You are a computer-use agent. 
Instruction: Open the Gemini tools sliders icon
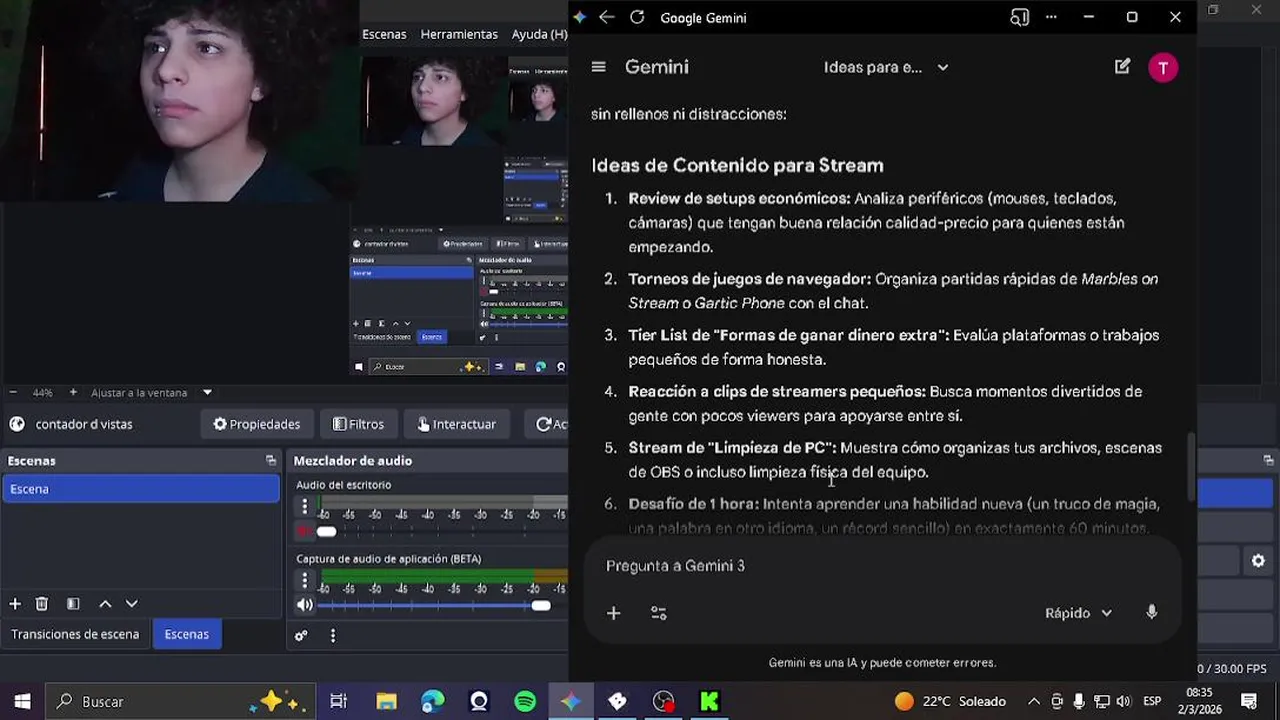658,613
